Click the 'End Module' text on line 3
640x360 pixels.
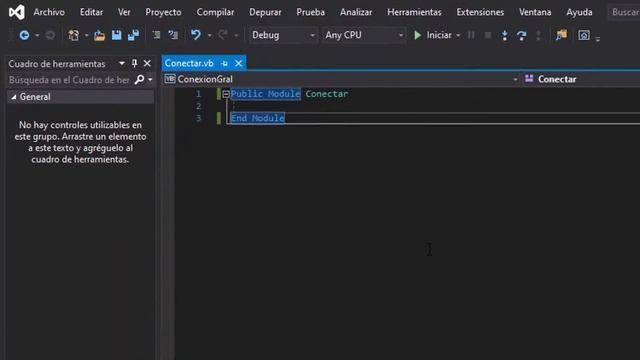pos(258,118)
